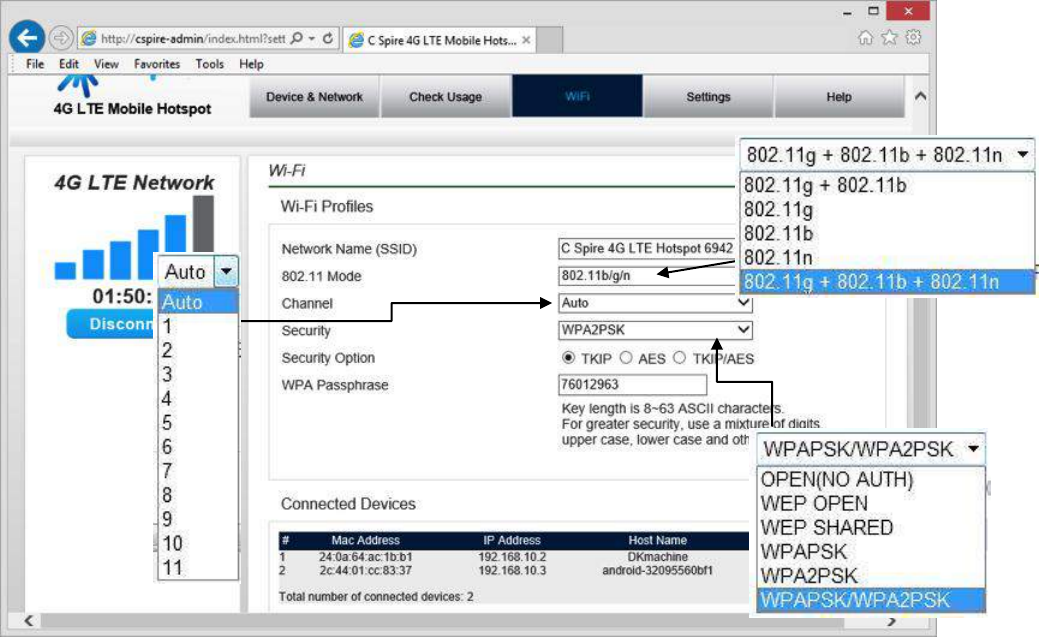Select highlighted 802.11g + 802.11b + 802.11n option
Screen dimensions: 1039x637
[887, 282]
